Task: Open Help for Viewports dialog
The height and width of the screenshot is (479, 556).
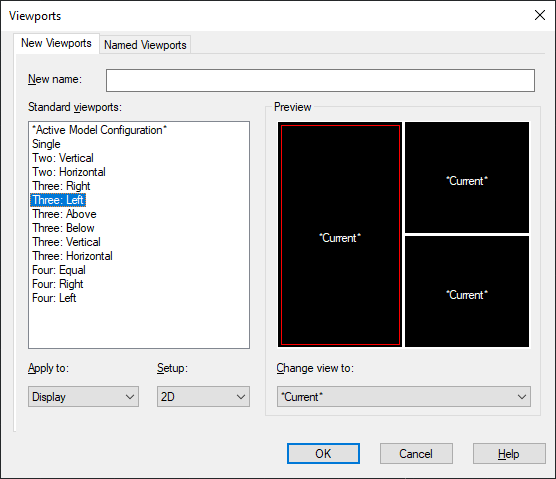Action: pyautogui.click(x=509, y=453)
